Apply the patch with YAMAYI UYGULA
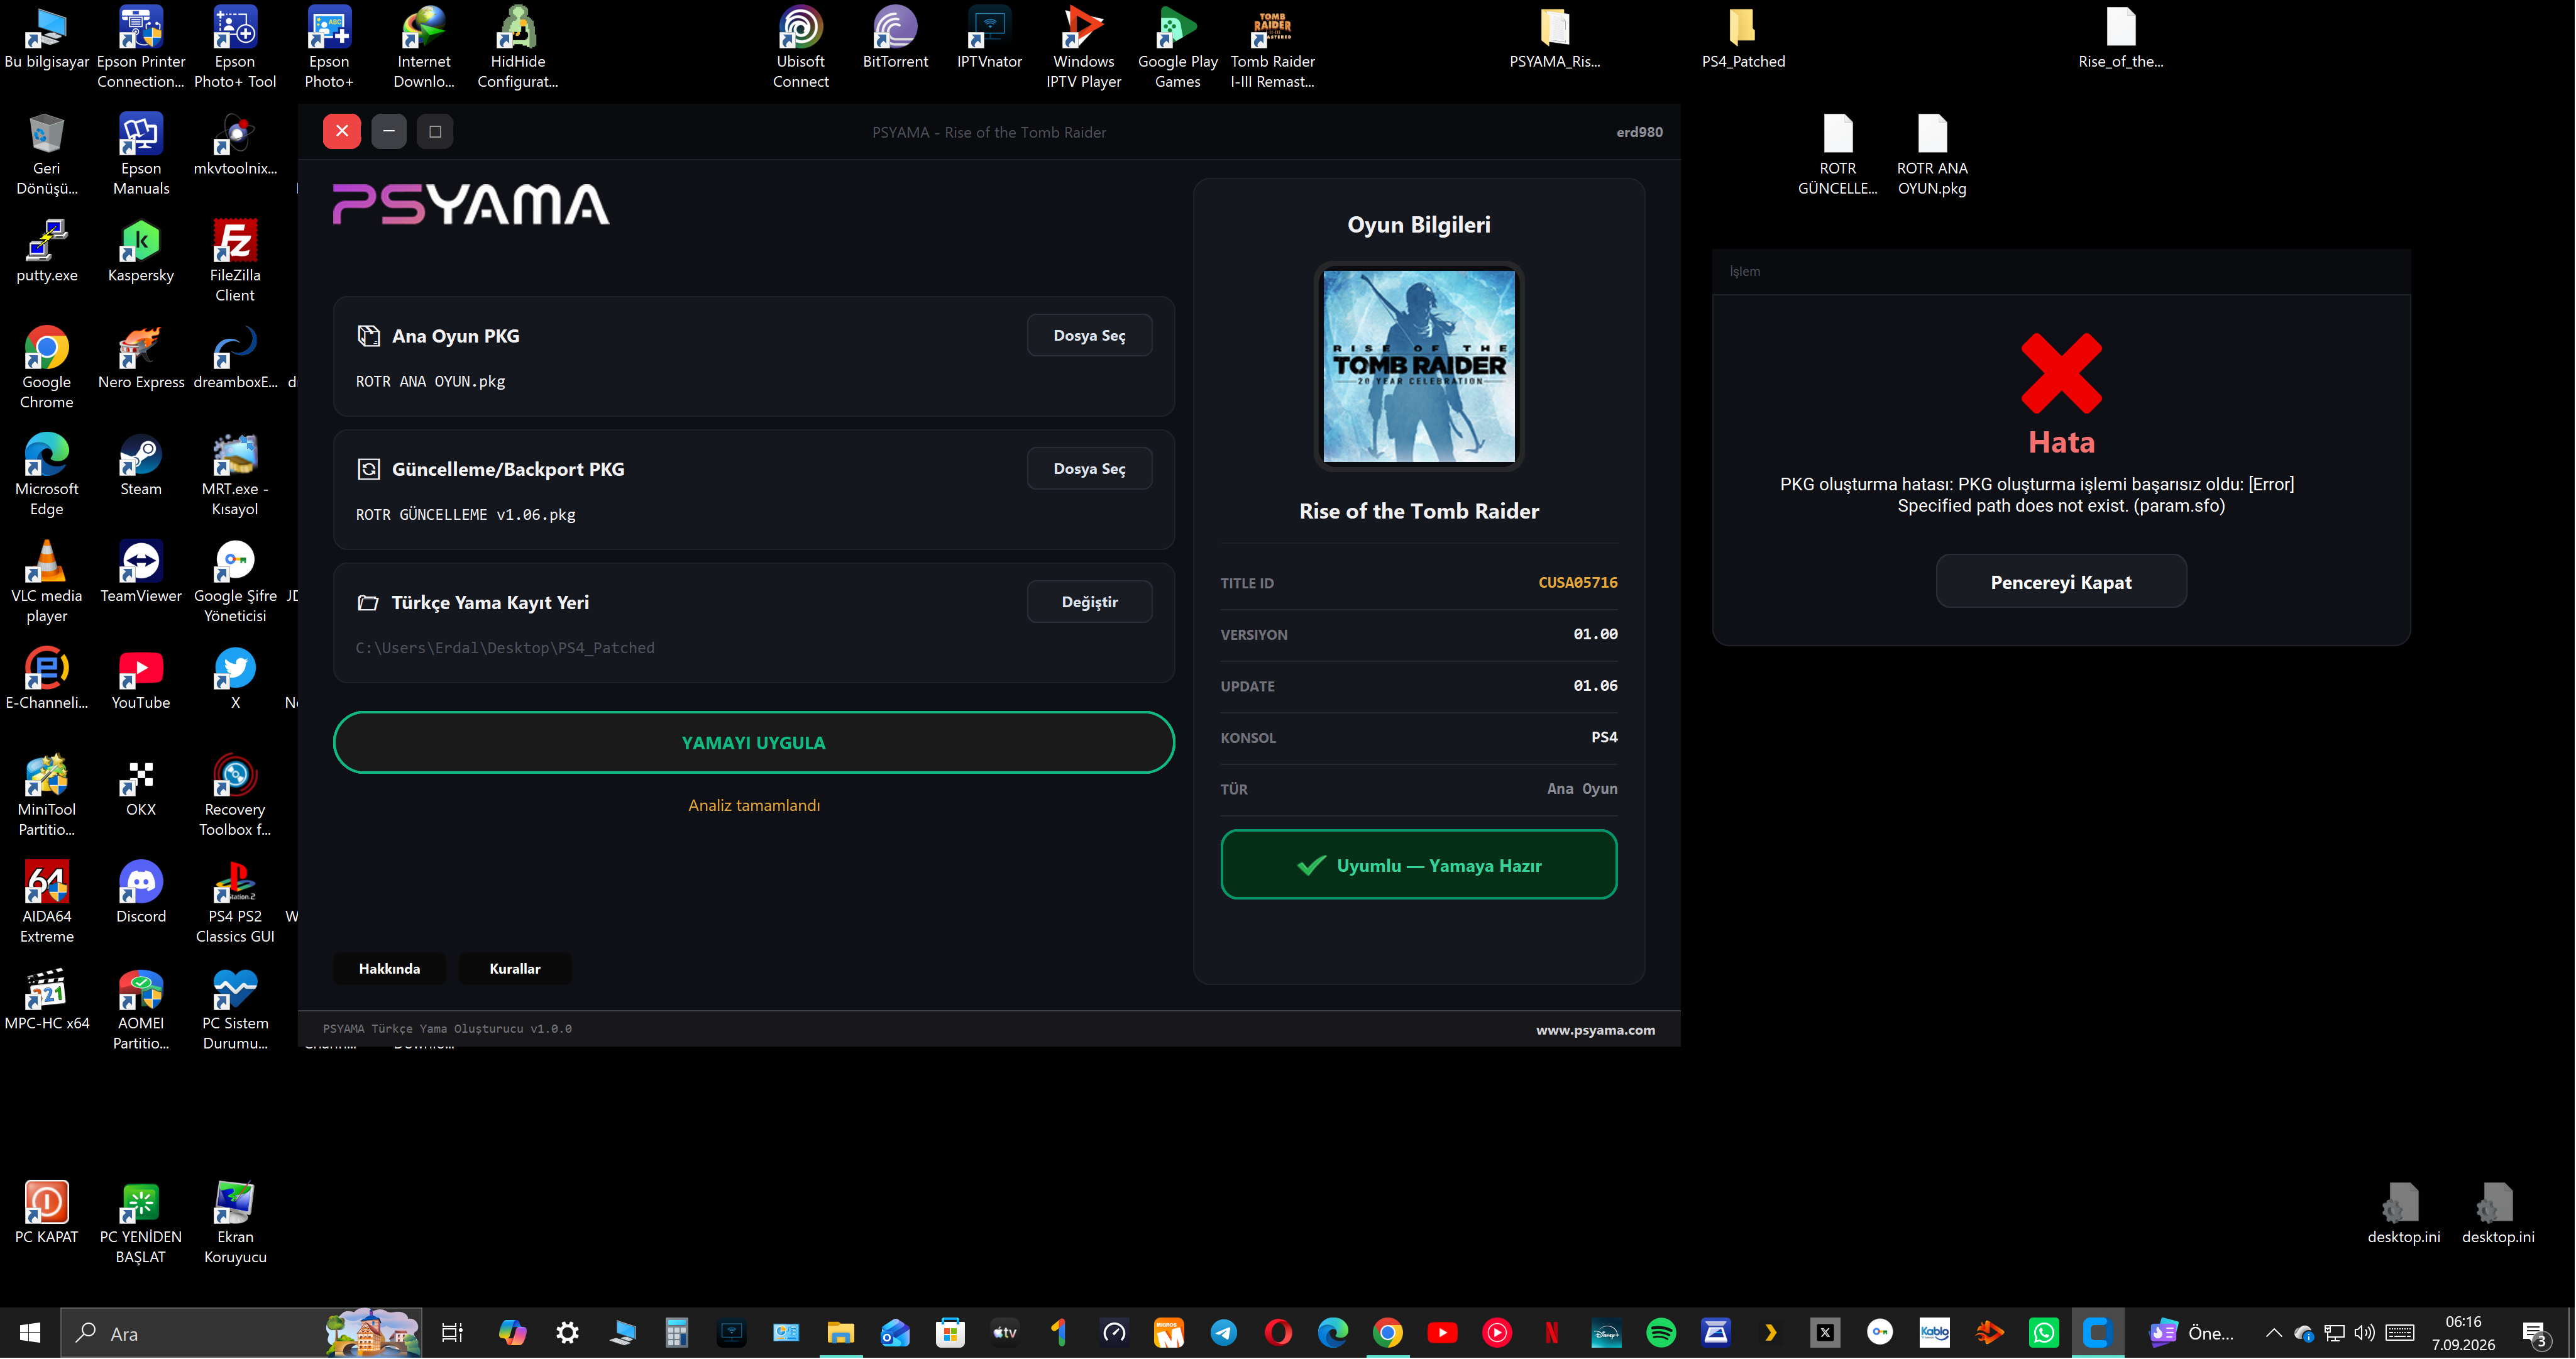Image resolution: width=2576 pixels, height=1359 pixels. pyautogui.click(x=753, y=743)
